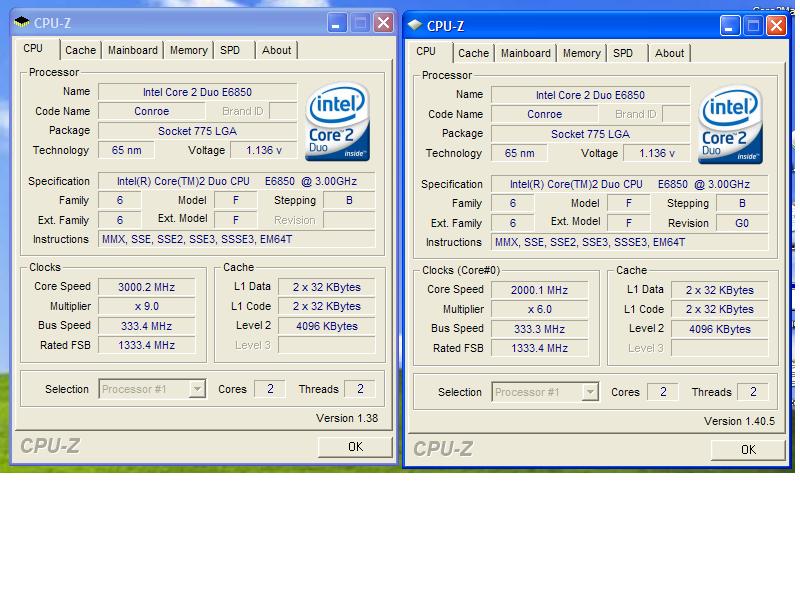Click Threads count in left window

coord(360,389)
